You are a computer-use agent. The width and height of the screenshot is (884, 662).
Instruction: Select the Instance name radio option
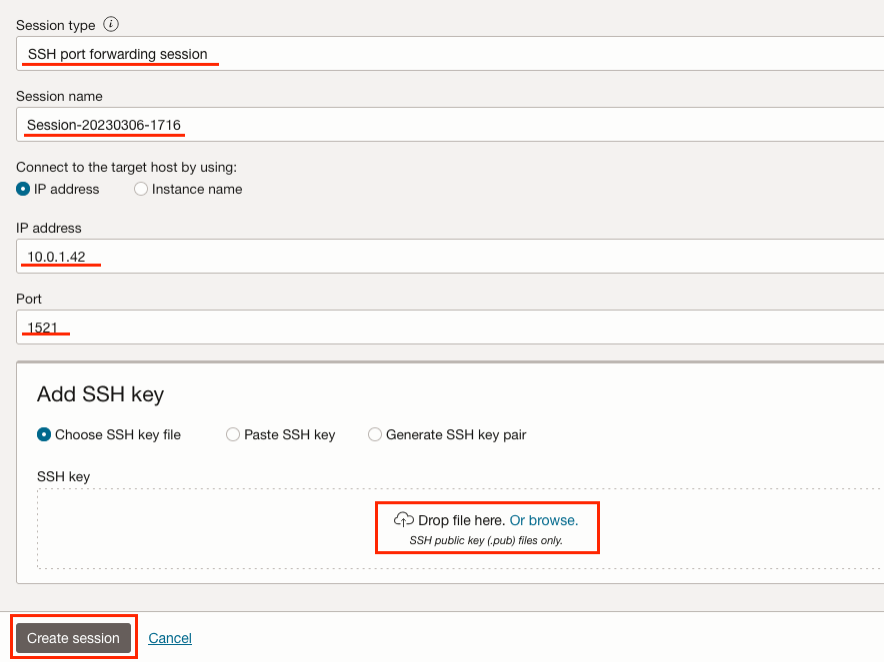141,189
